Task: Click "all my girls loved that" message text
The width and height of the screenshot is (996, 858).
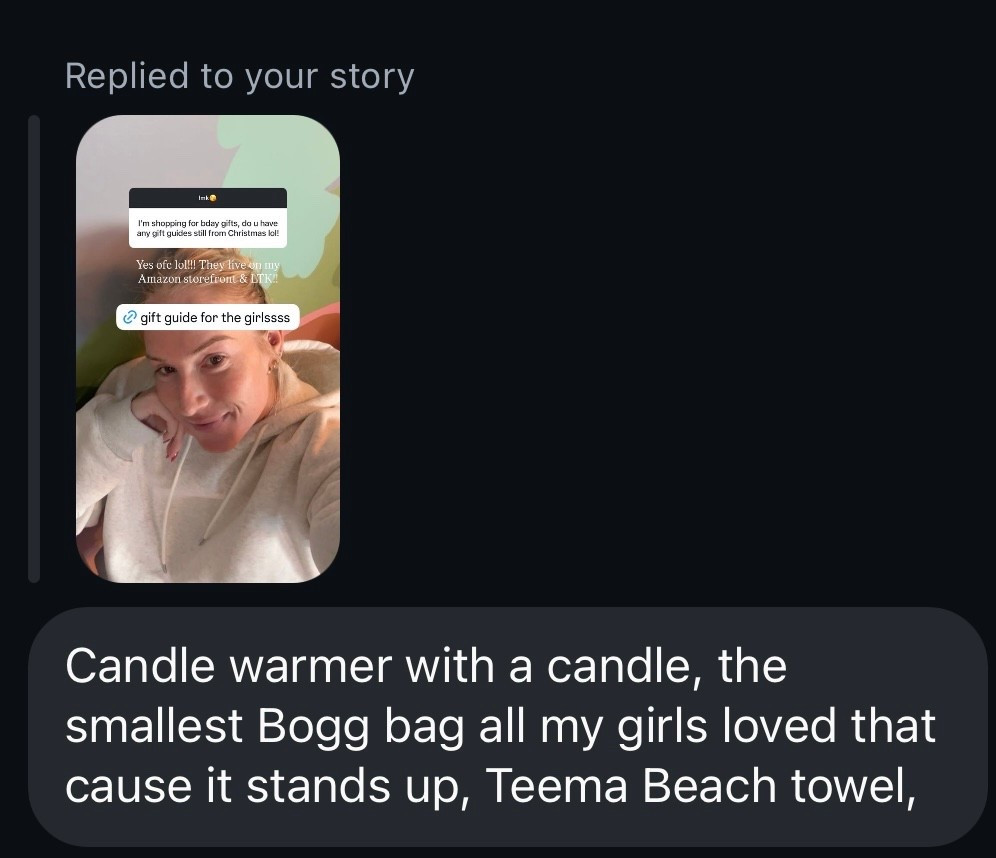Action: point(737,727)
